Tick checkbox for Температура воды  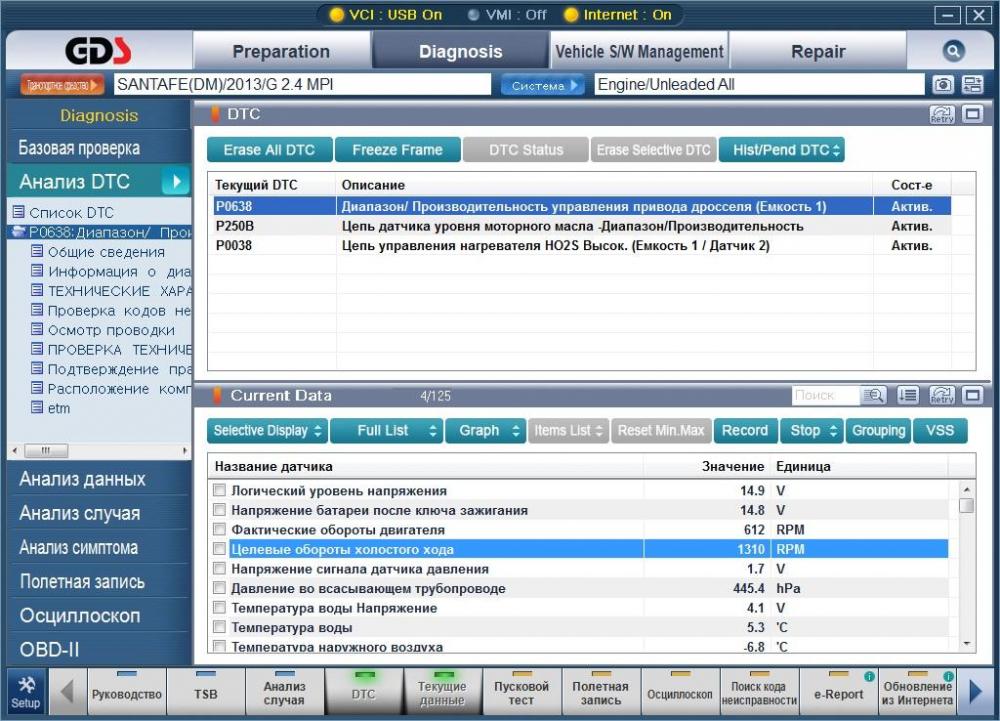[219, 628]
